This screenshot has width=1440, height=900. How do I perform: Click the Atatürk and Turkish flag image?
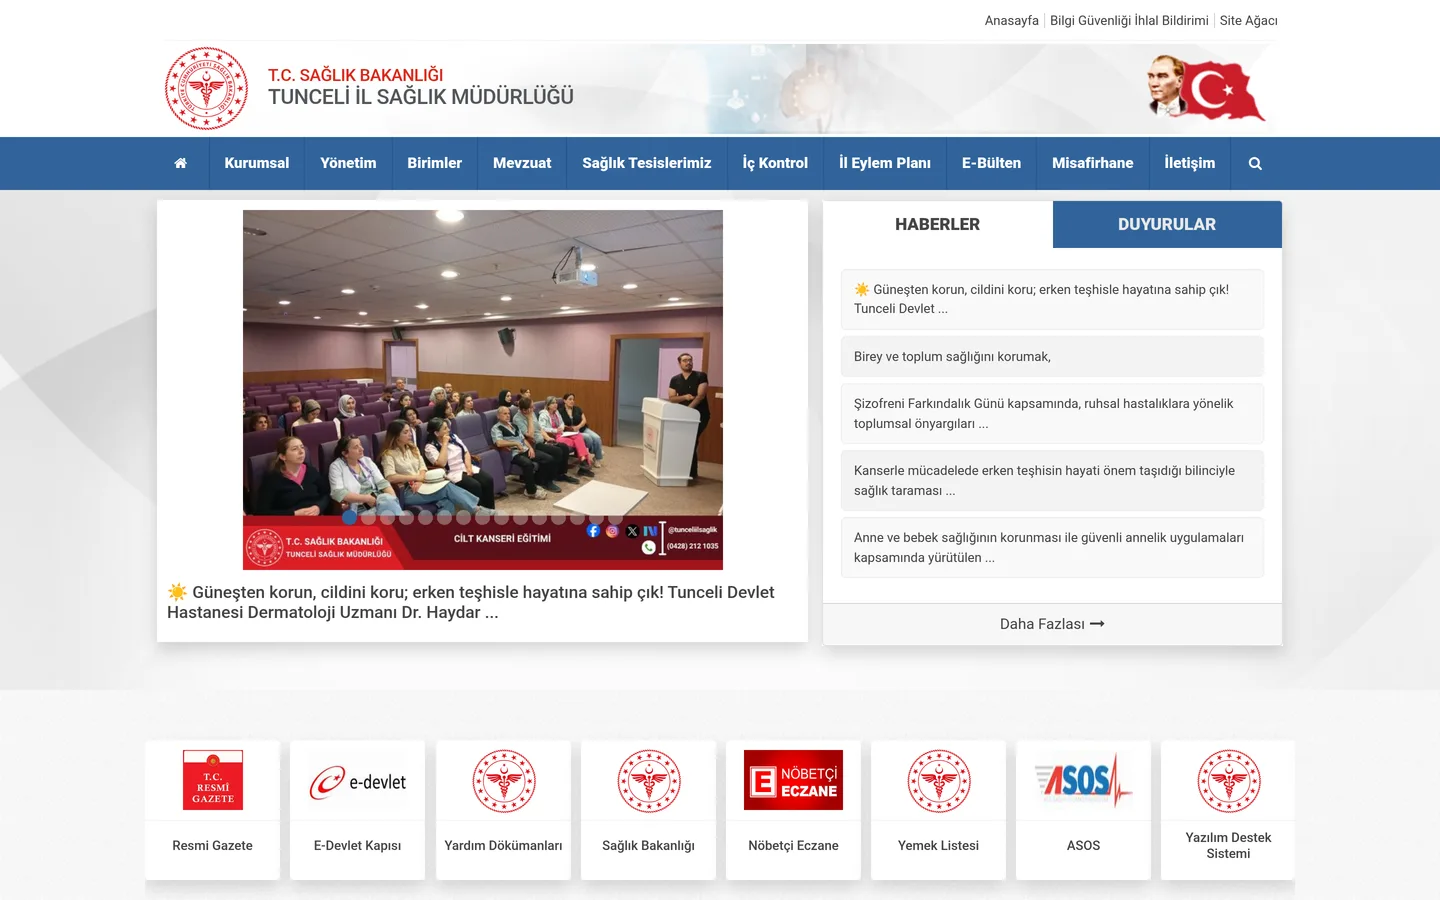click(x=1206, y=88)
